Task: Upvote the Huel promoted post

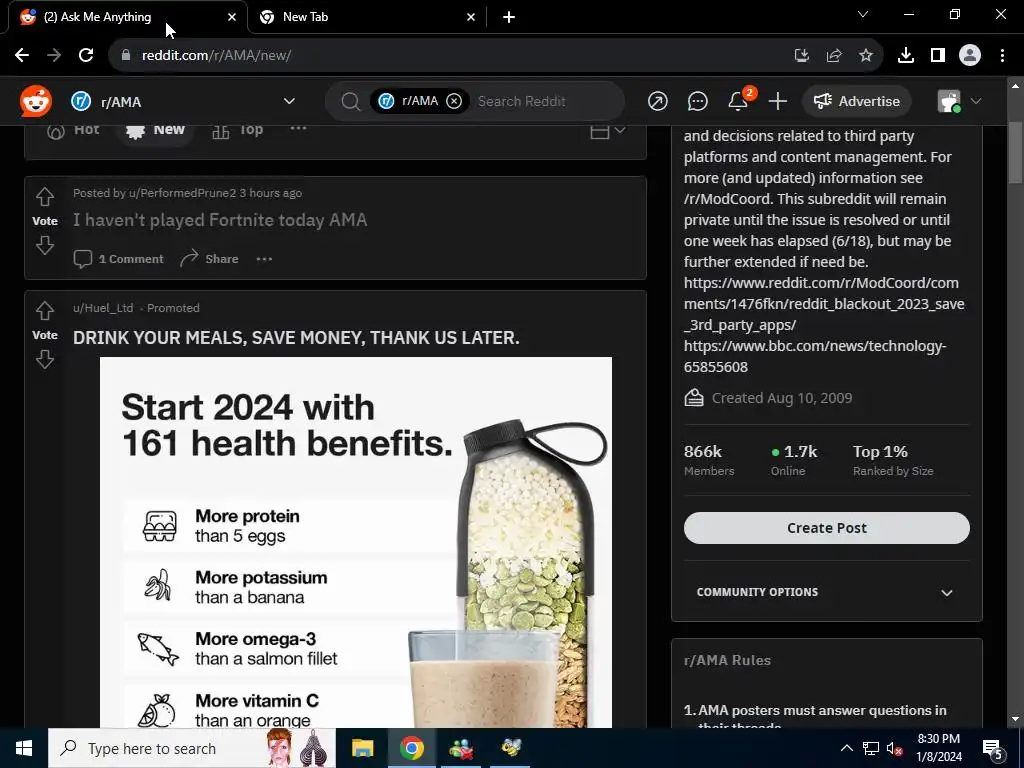Action: click(44, 310)
